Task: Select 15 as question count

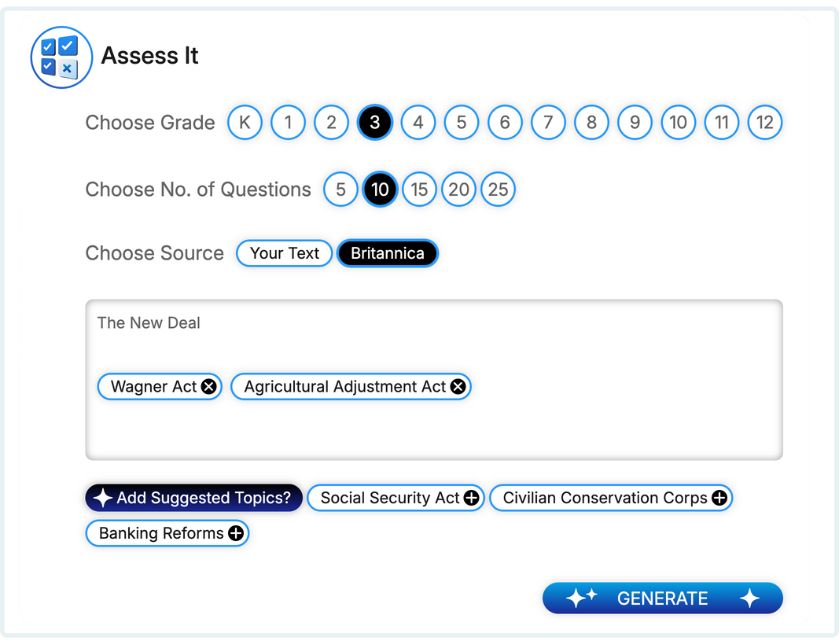Action: pyautogui.click(x=419, y=190)
